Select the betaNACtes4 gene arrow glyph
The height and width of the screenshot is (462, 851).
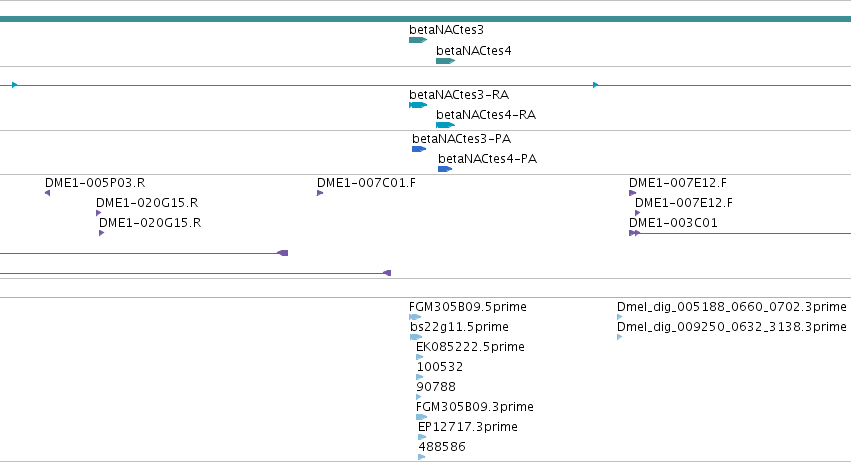[x=445, y=61]
